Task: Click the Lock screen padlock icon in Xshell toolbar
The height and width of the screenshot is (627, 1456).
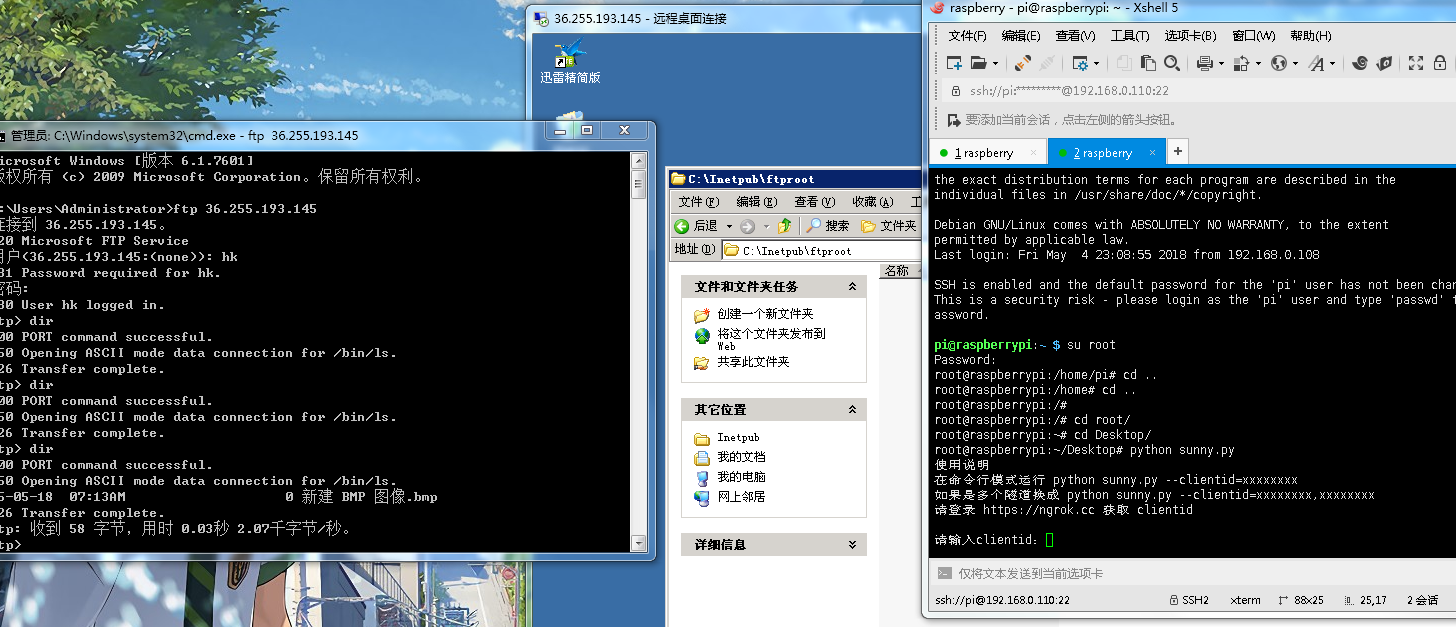Action: tap(1439, 63)
